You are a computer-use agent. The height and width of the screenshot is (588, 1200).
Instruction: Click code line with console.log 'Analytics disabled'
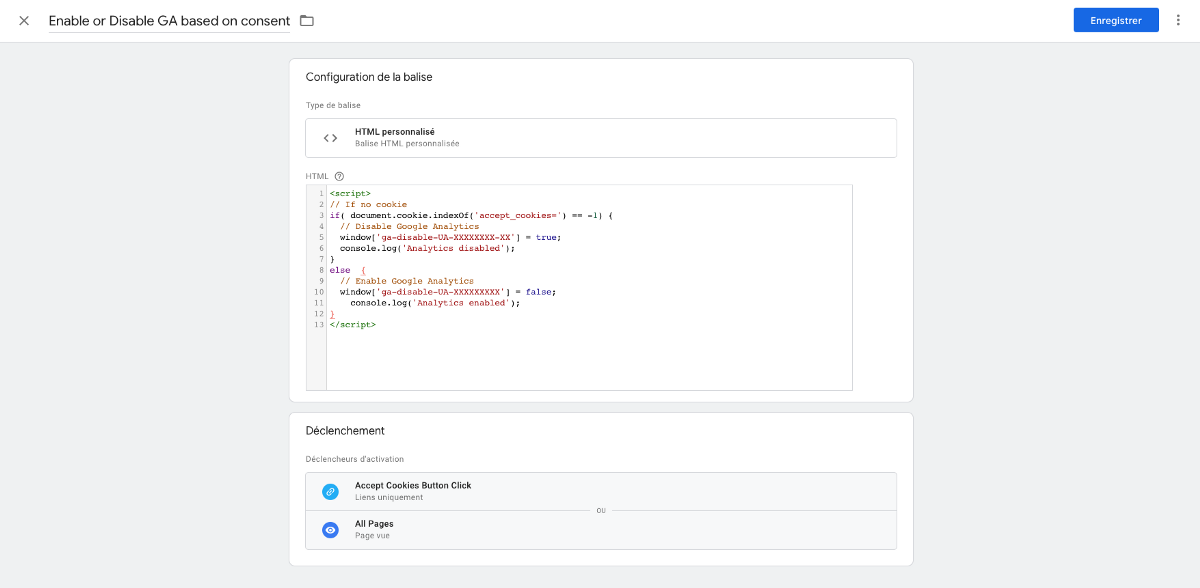tap(427, 248)
